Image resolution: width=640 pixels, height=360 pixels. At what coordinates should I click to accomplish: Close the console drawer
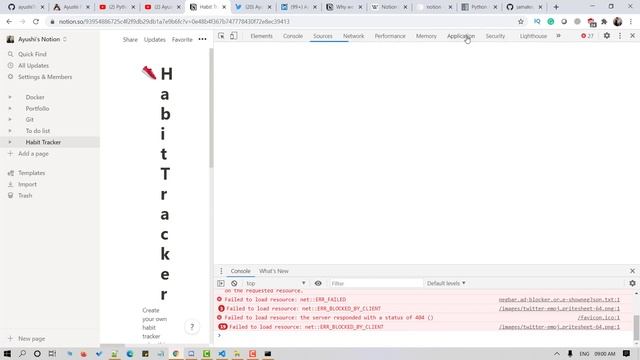point(632,271)
